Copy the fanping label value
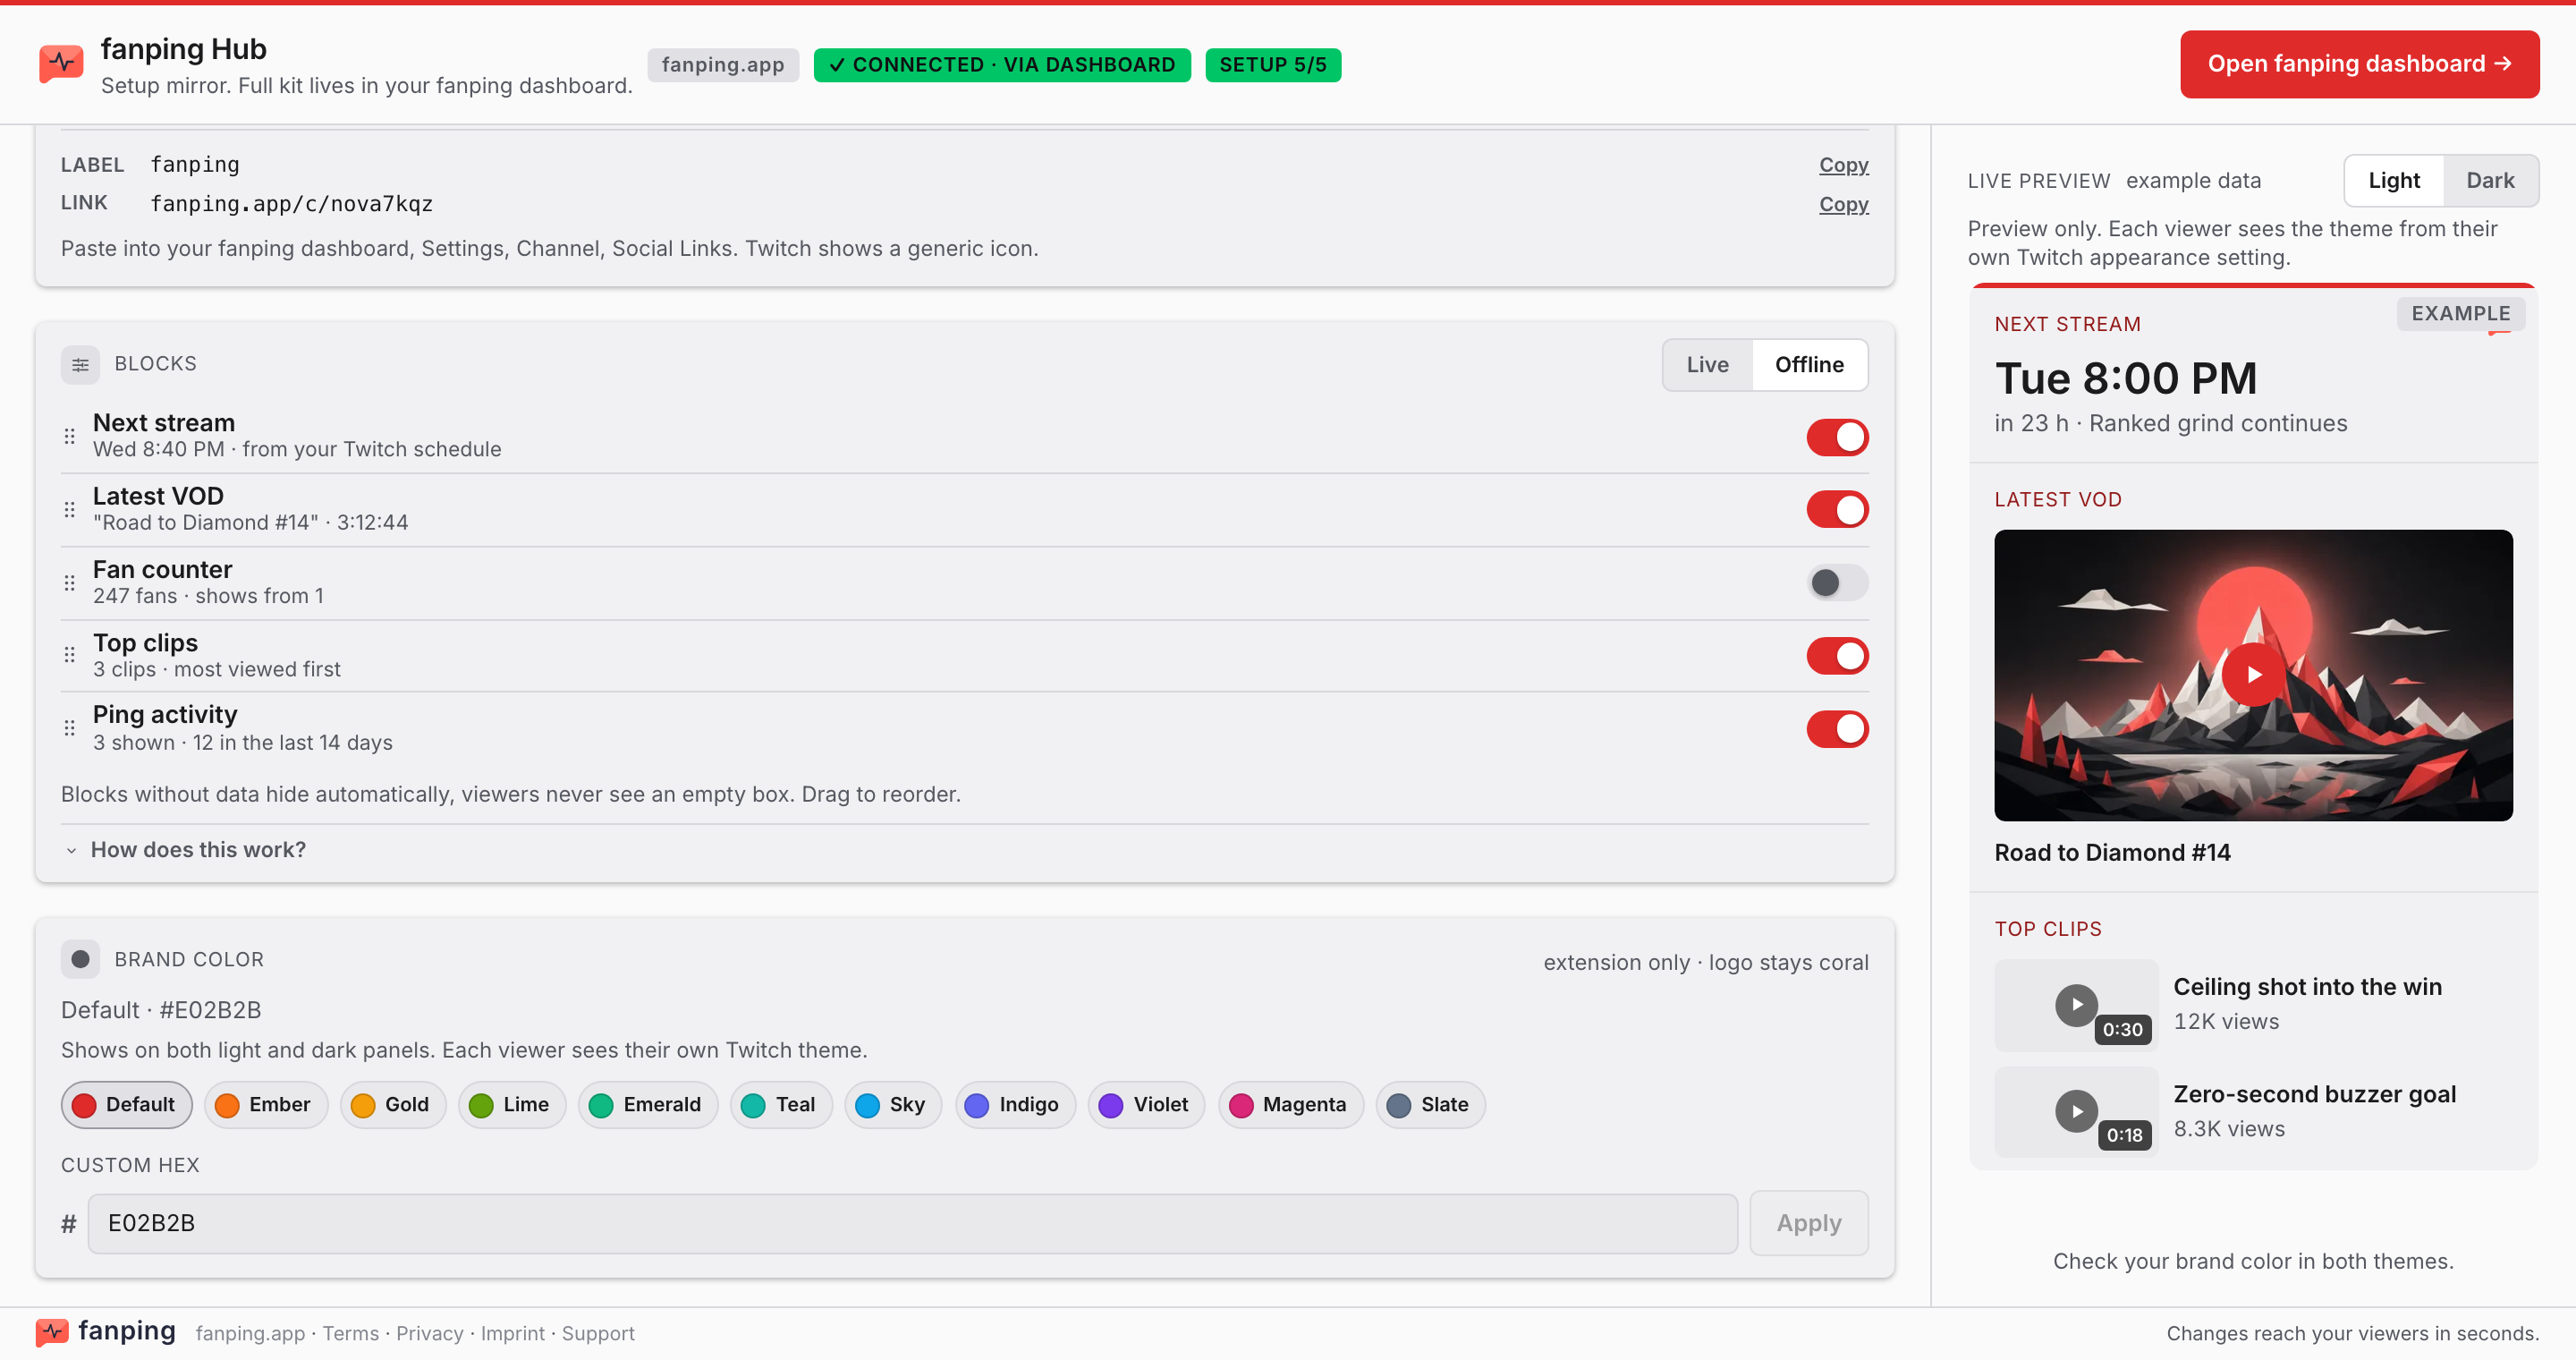Image resolution: width=2576 pixels, height=1360 pixels. click(x=1843, y=165)
